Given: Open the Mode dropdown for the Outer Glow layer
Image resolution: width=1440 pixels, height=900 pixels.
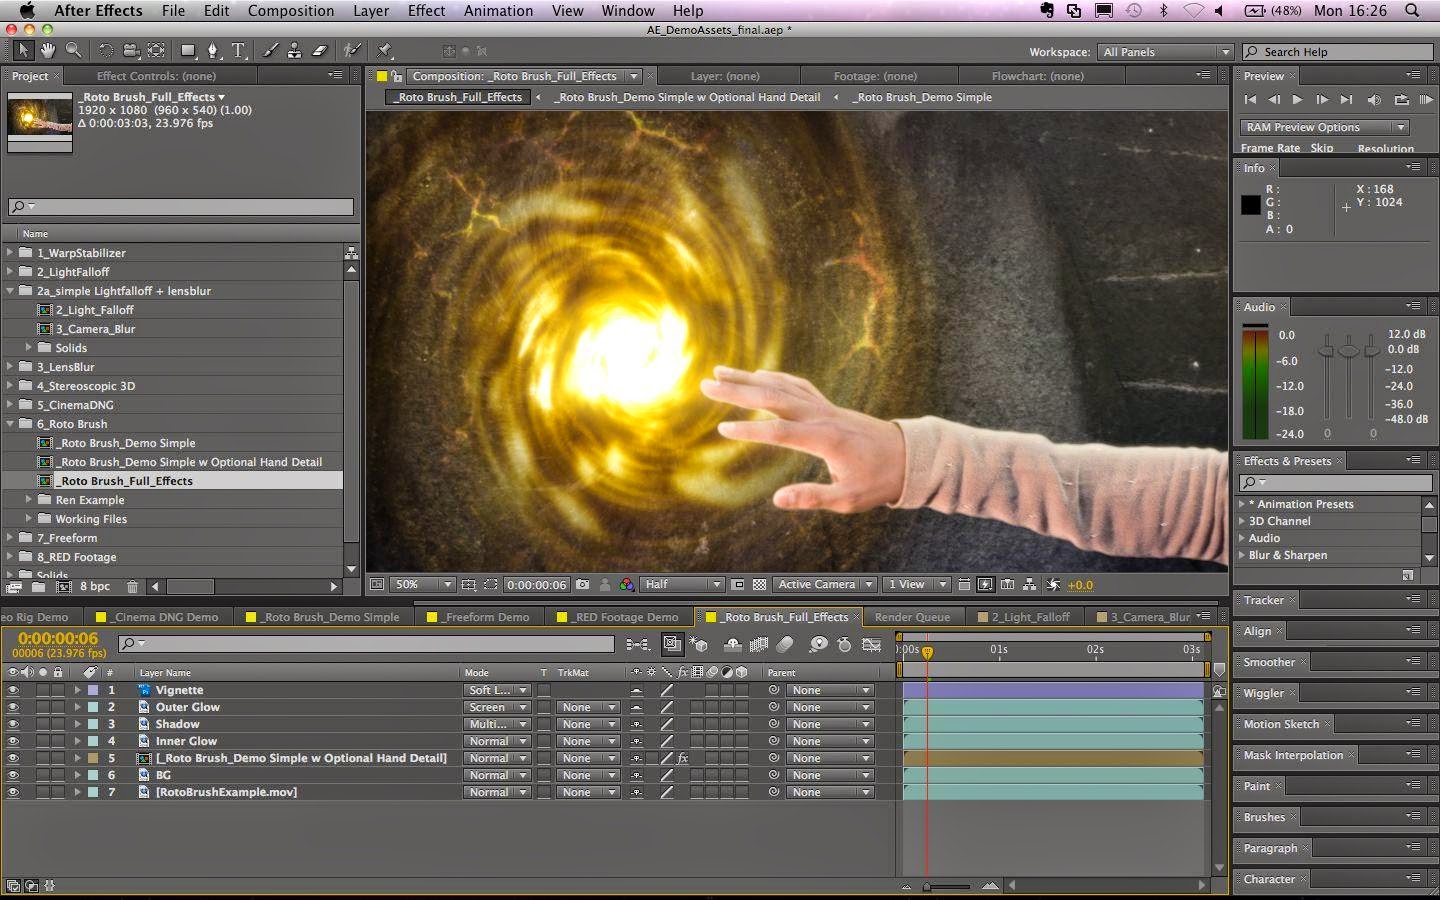Looking at the screenshot, I should (x=497, y=707).
